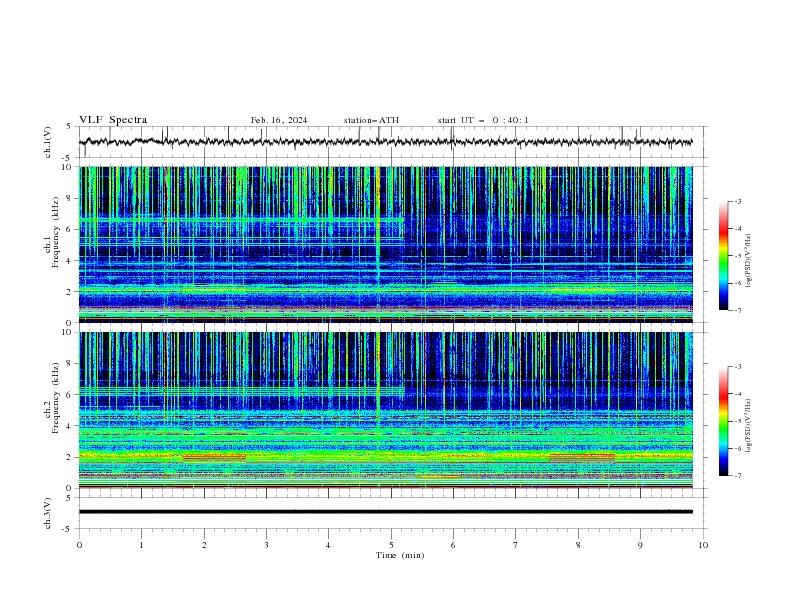Screen dimensions: 792x612
Task: Click time axis tick label "6"
Action: (x=453, y=545)
